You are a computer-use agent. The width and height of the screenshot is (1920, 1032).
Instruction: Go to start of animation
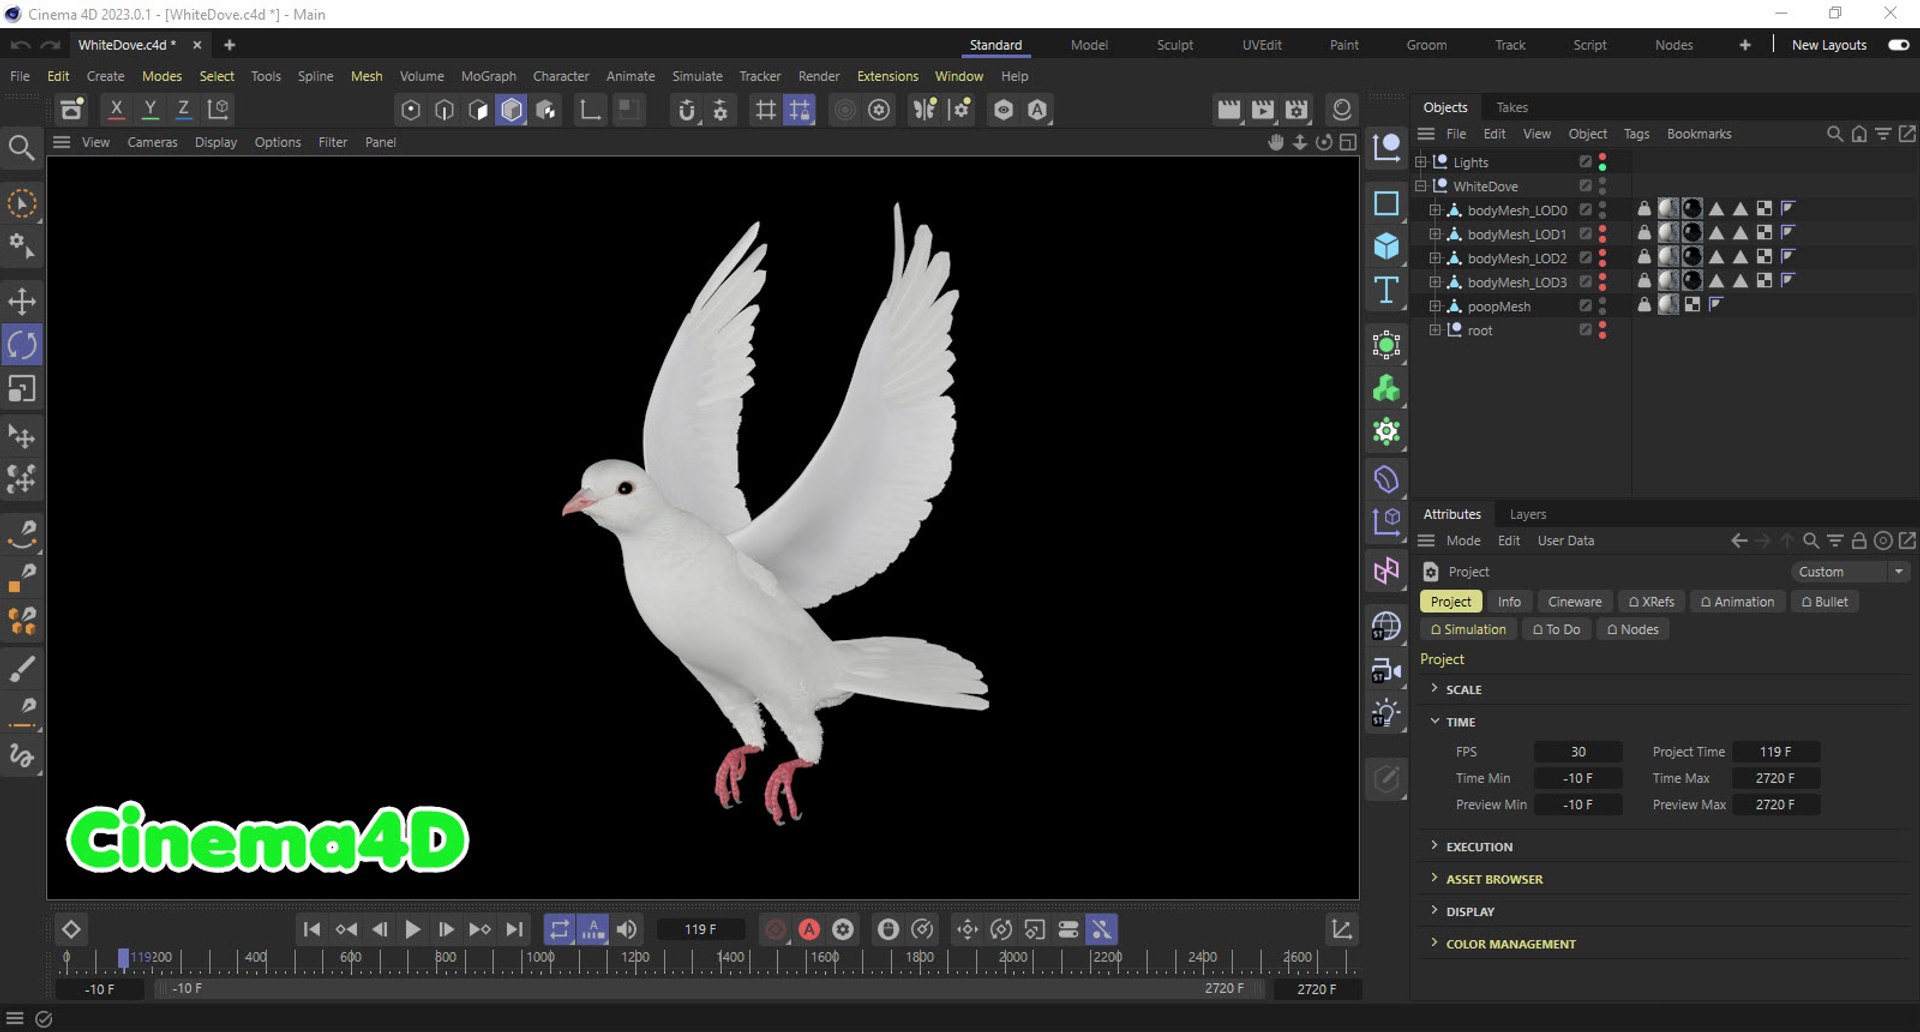coord(312,929)
